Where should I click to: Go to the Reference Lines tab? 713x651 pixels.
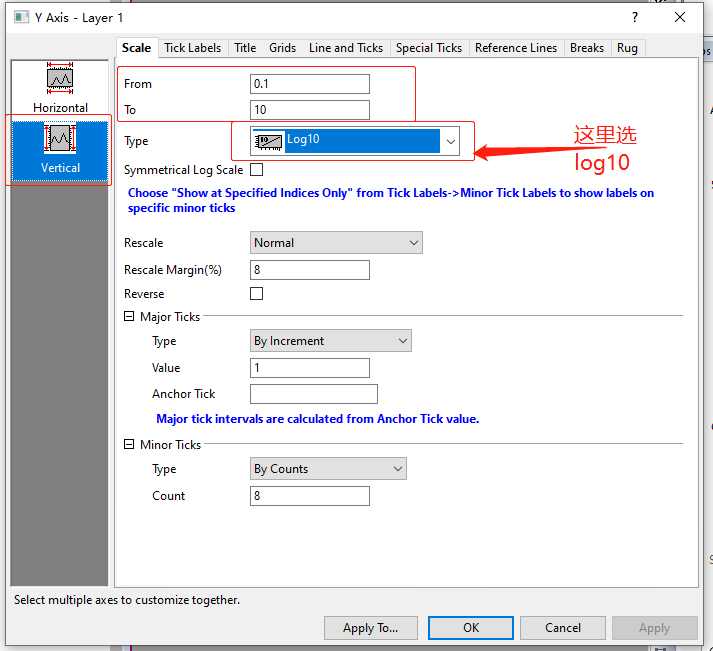tap(516, 48)
